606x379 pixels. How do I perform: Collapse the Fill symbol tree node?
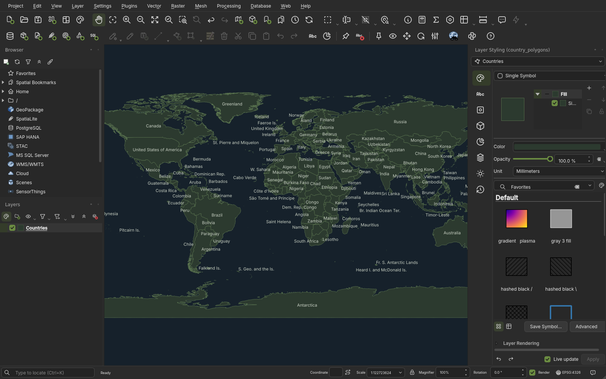pyautogui.click(x=538, y=94)
